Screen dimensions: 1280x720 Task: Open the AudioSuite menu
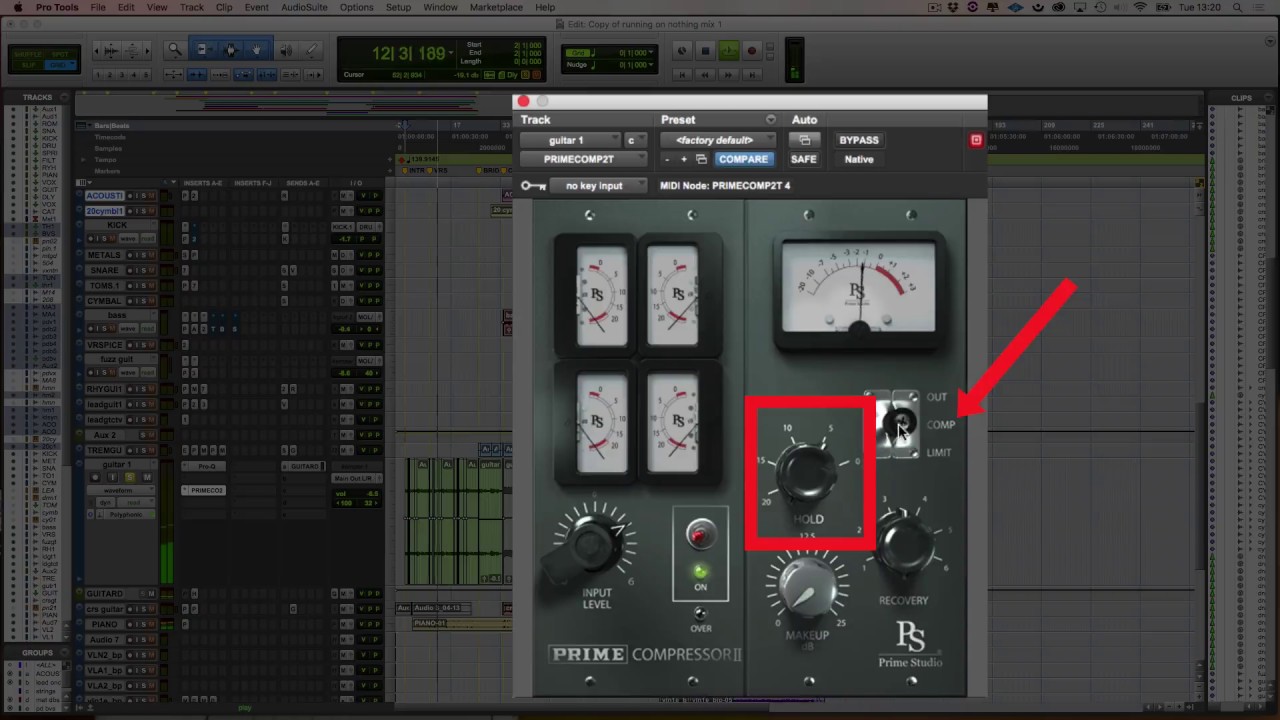[304, 7]
